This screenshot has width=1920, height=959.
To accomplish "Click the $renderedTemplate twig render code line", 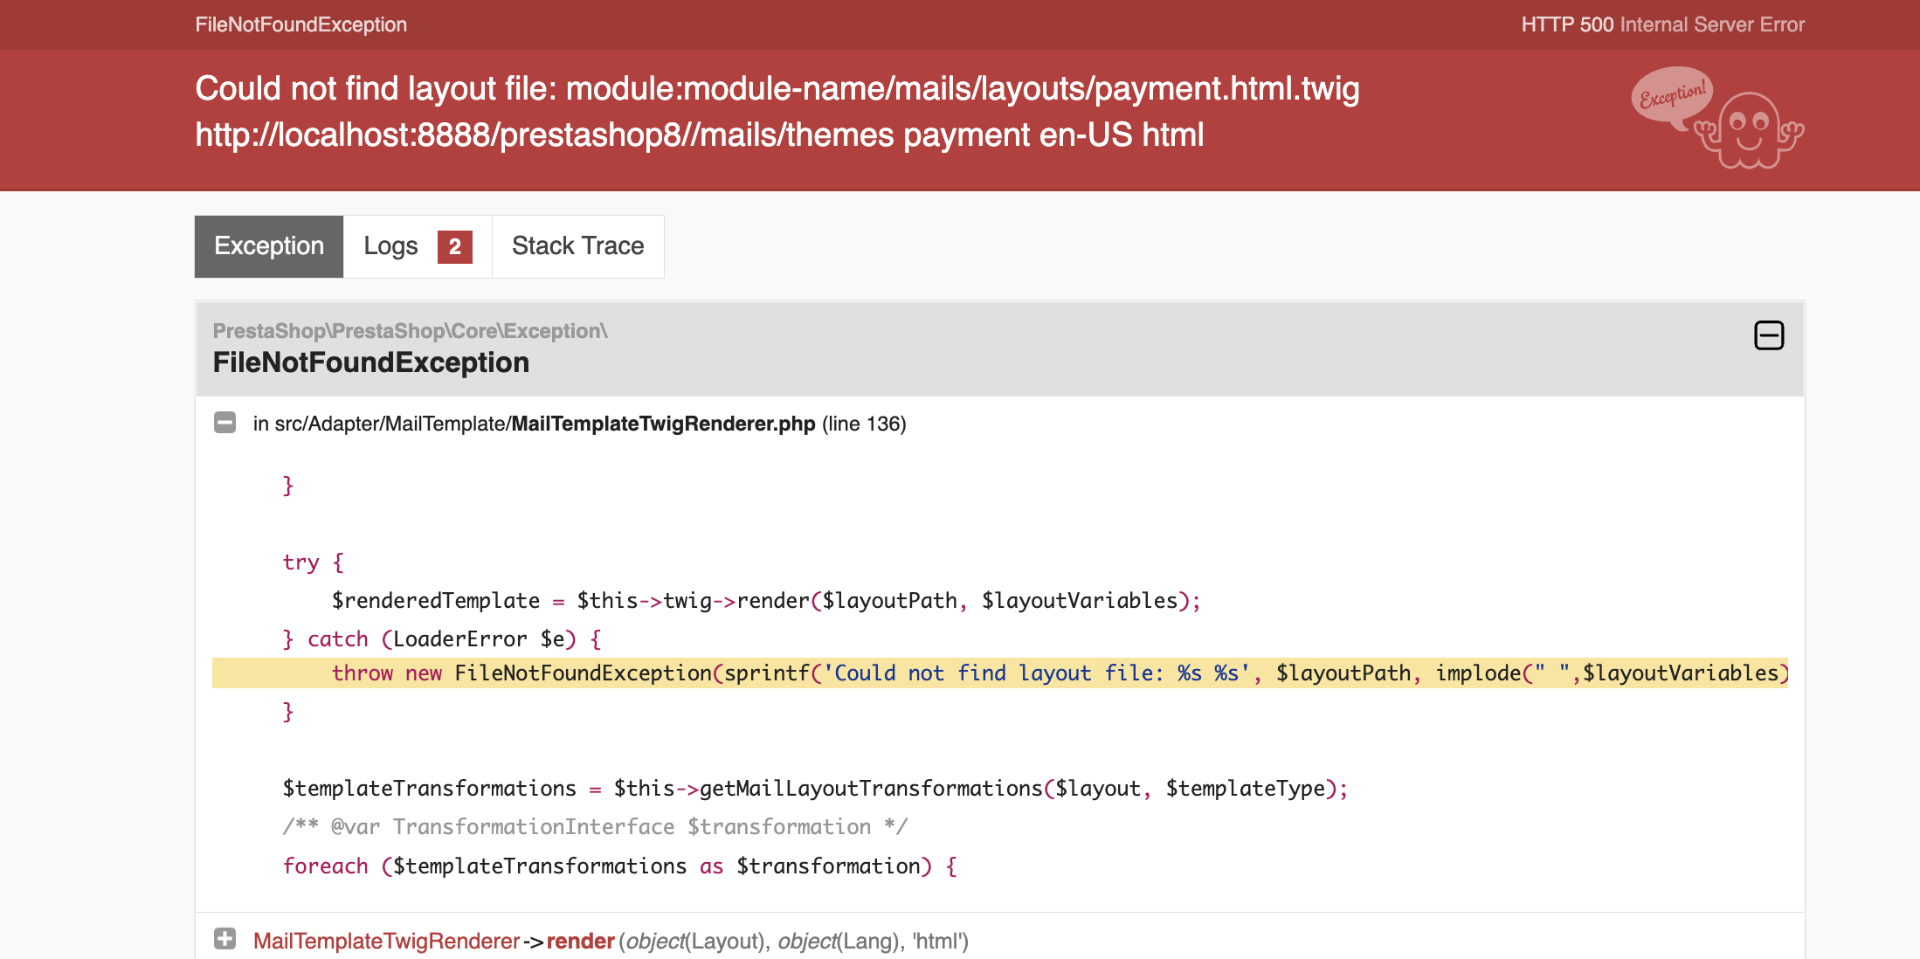I will (766, 601).
